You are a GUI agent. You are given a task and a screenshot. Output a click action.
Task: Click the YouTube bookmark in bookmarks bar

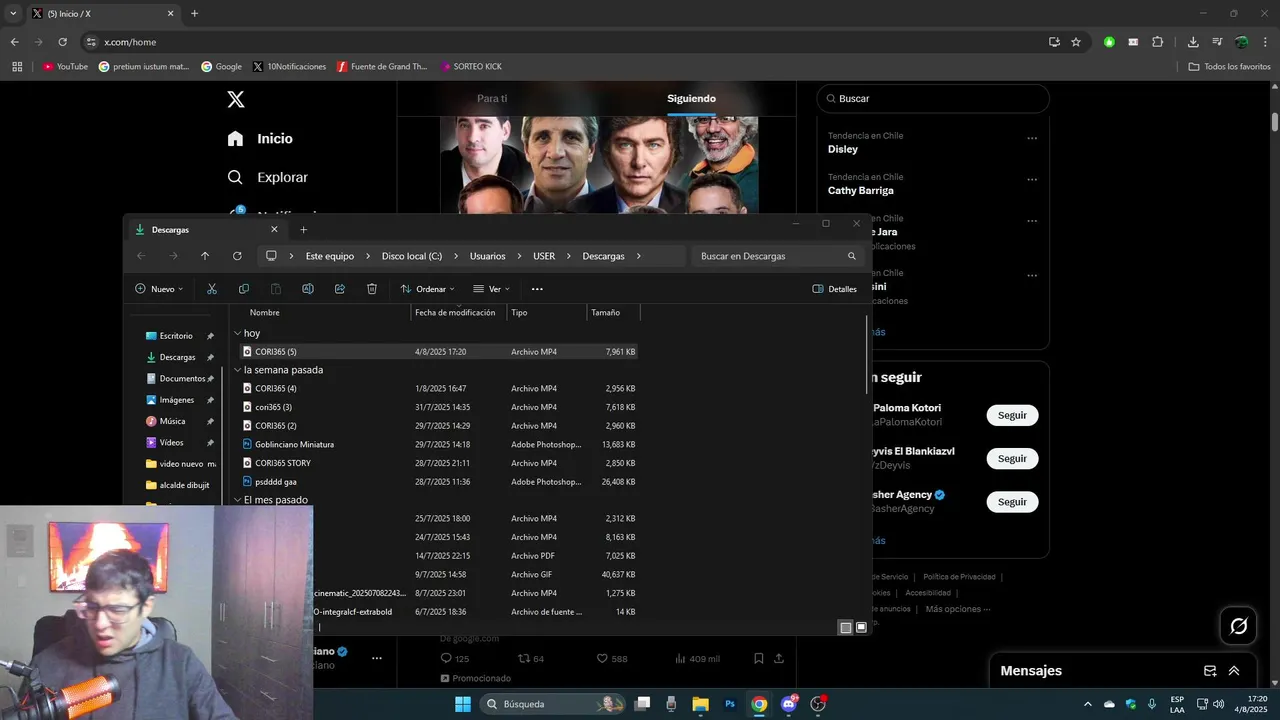(x=65, y=67)
